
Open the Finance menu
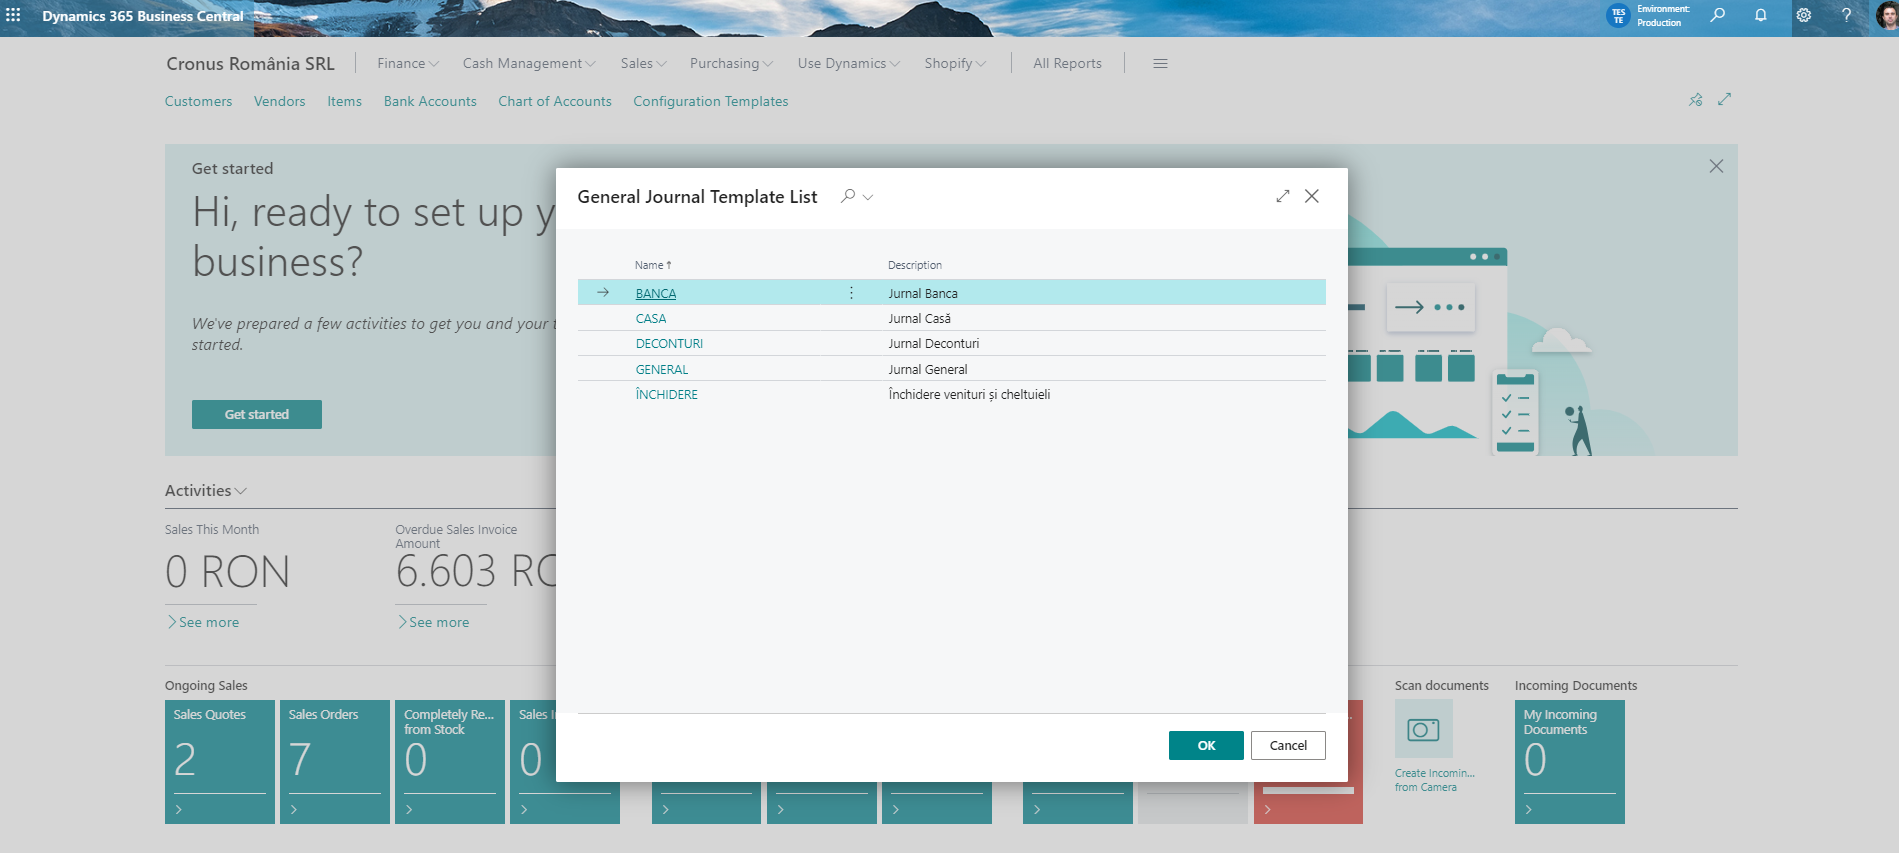coord(408,63)
